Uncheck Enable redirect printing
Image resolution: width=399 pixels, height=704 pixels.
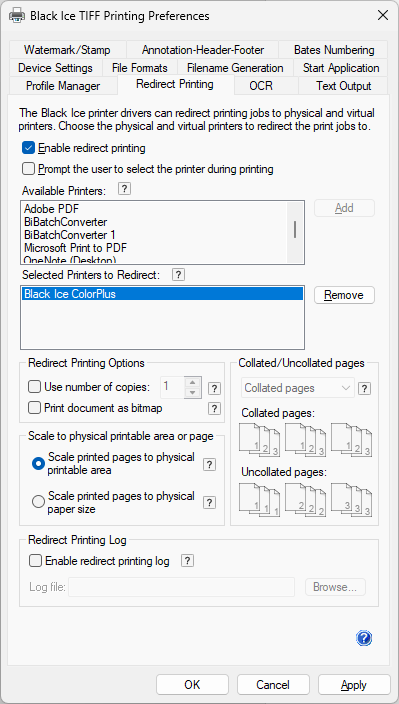pos(28,148)
